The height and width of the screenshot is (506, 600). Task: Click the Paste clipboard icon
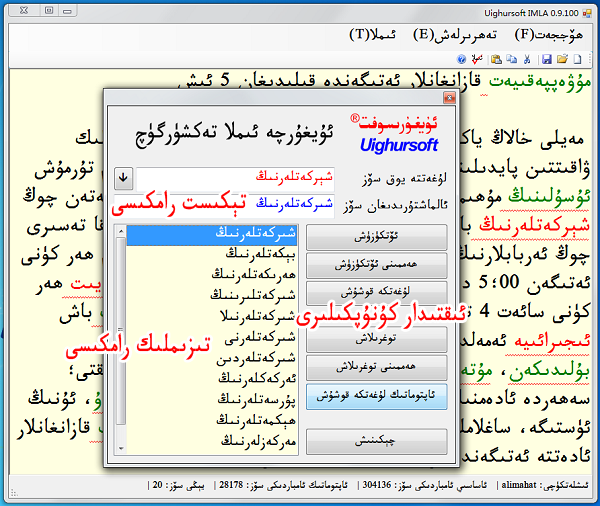(x=497, y=59)
